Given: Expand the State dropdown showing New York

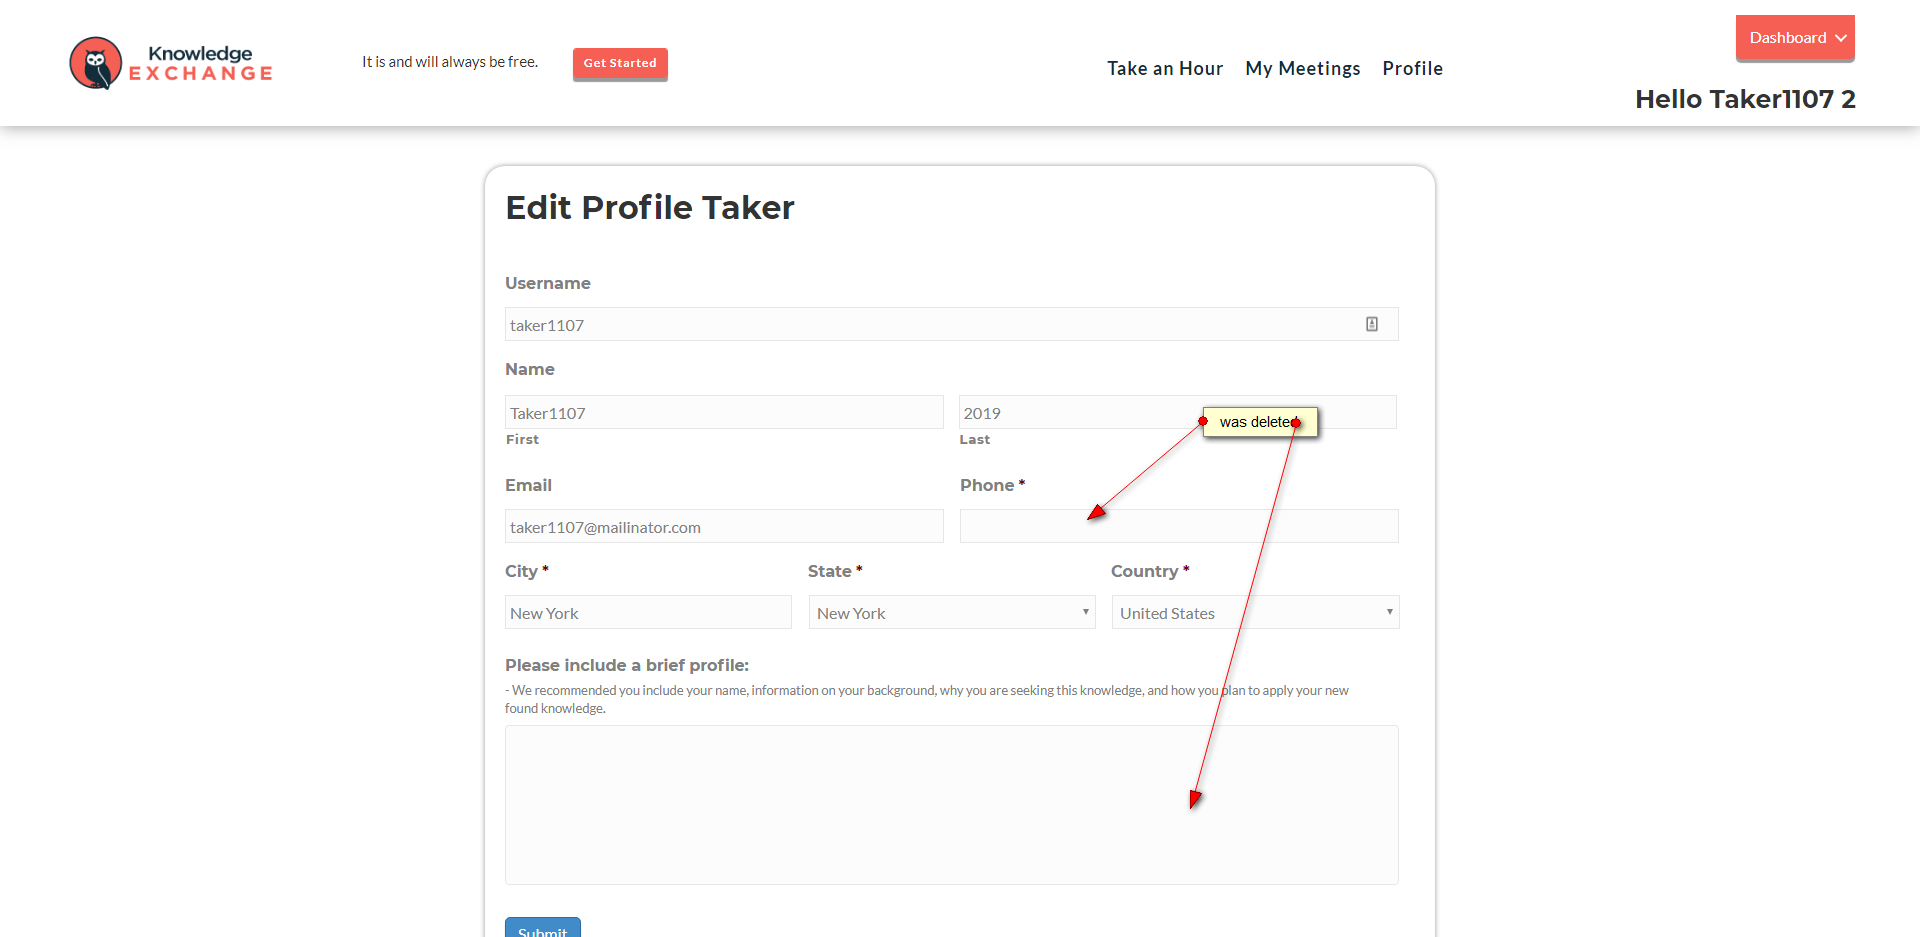Looking at the screenshot, I should pyautogui.click(x=951, y=613).
